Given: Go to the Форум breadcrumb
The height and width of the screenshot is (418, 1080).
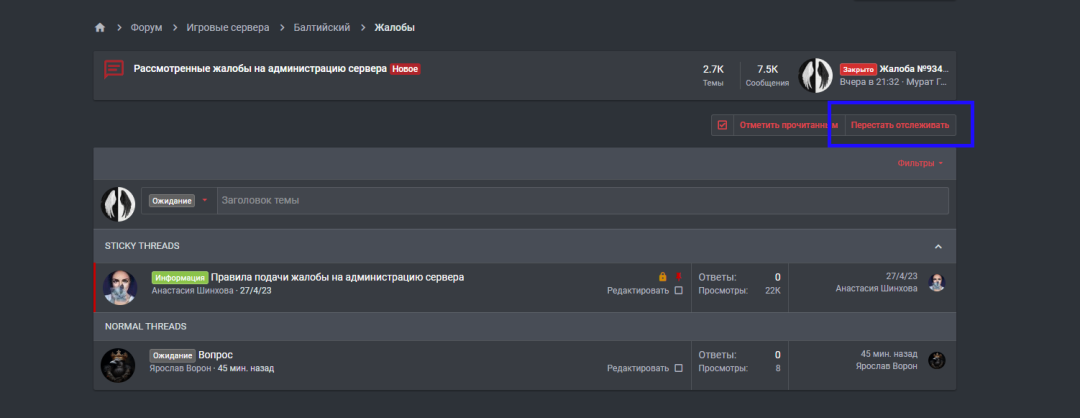Looking at the screenshot, I should (x=147, y=28).
